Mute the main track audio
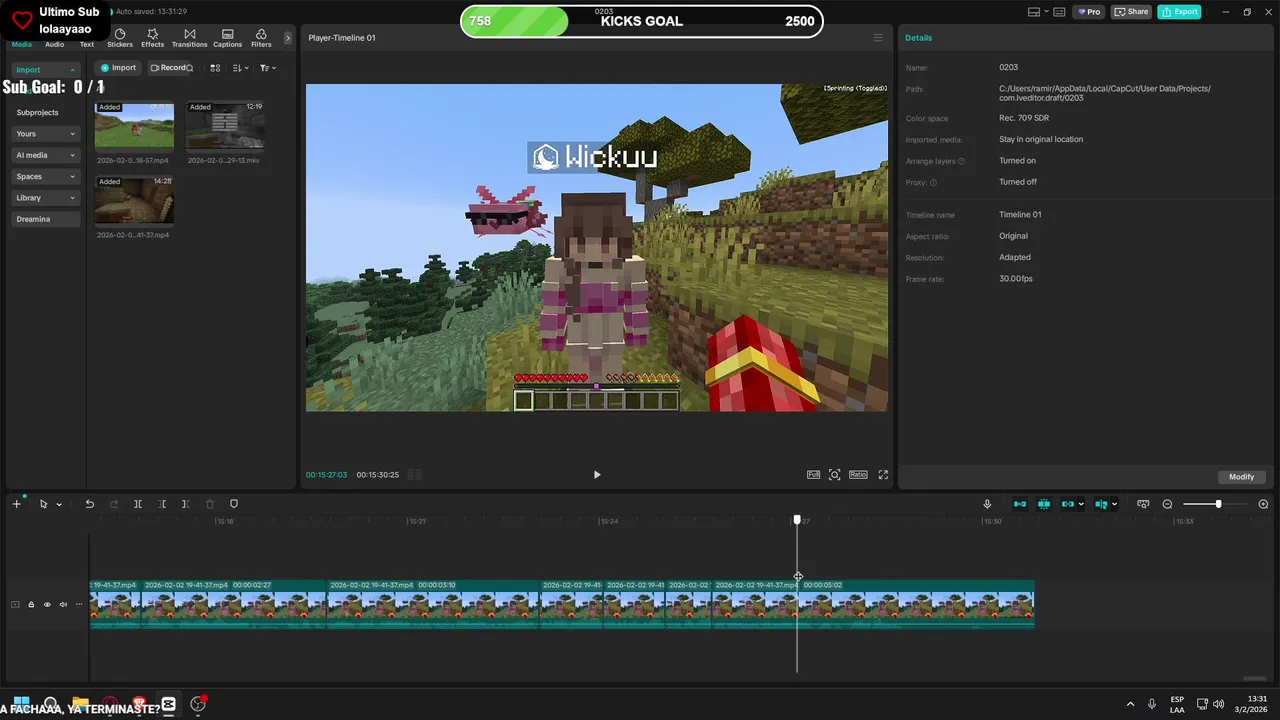Image resolution: width=1280 pixels, height=720 pixels. coord(63,604)
